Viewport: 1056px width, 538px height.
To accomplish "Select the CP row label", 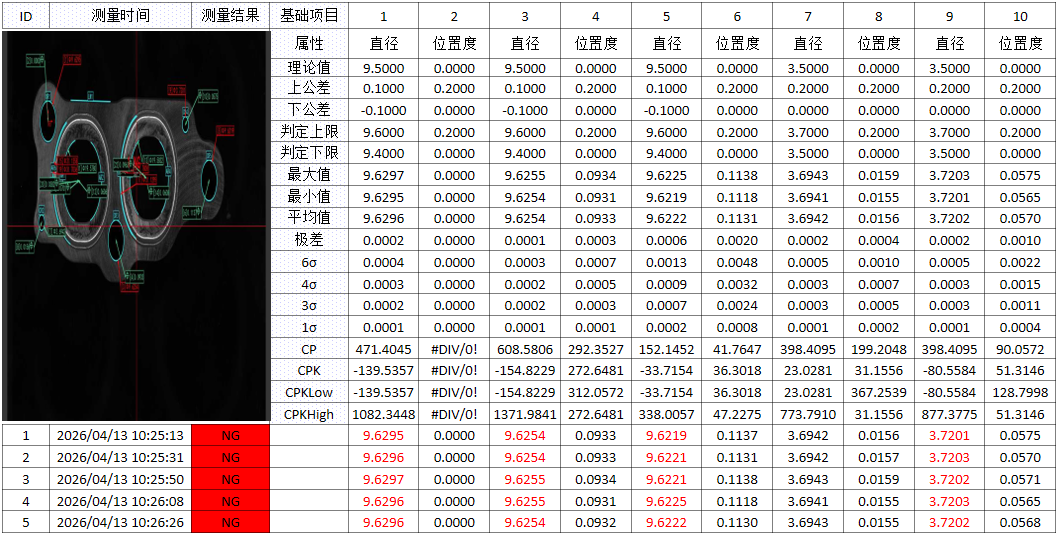I will point(309,349).
